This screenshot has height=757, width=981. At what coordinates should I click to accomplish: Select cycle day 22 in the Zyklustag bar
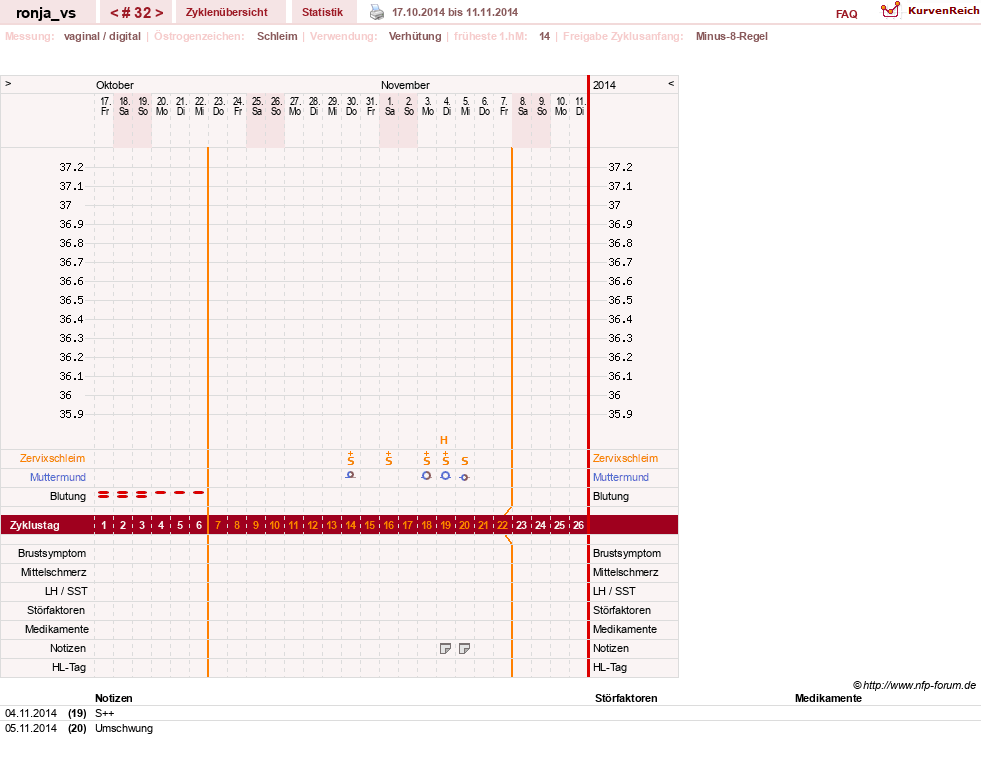tap(502, 525)
